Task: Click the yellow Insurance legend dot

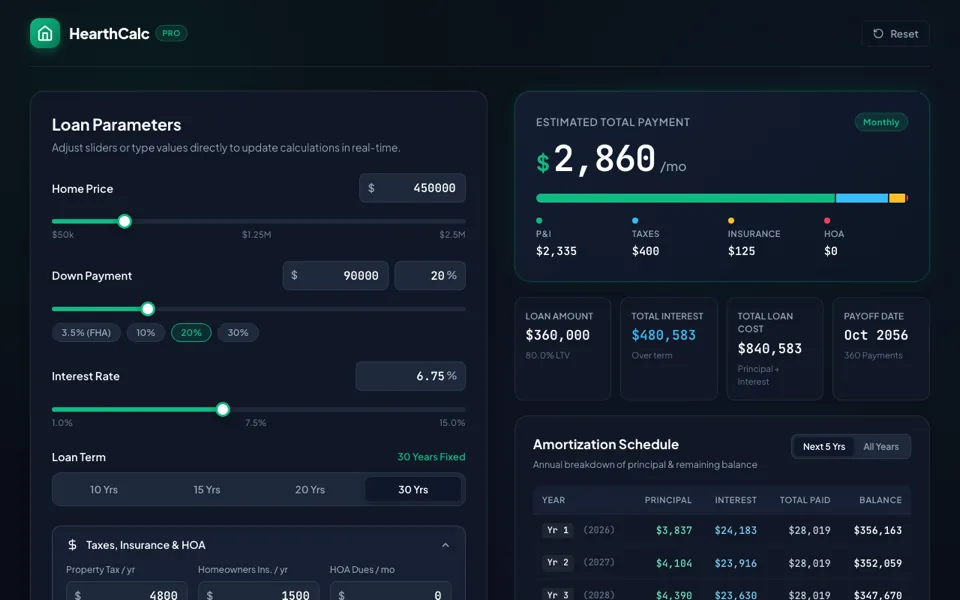Action: (x=731, y=220)
